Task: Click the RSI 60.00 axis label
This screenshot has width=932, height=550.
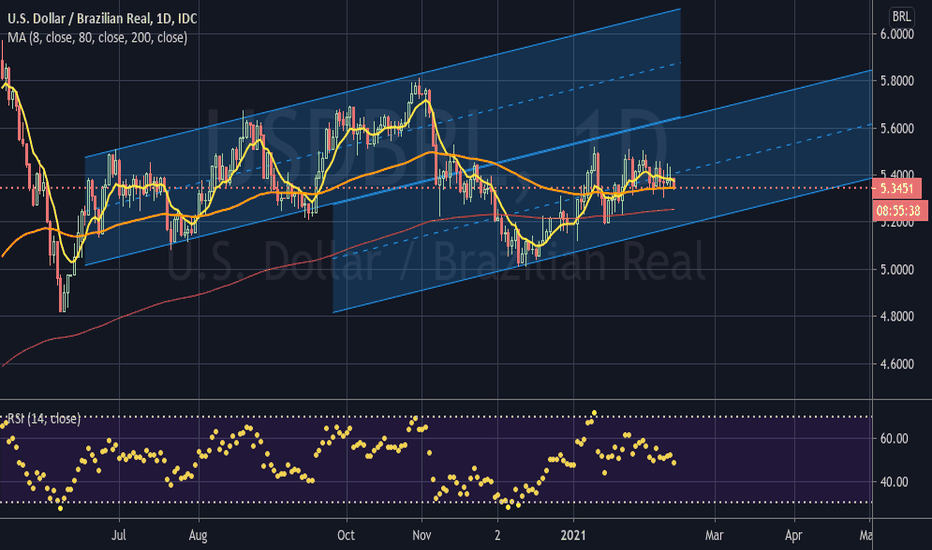Action: coord(894,439)
